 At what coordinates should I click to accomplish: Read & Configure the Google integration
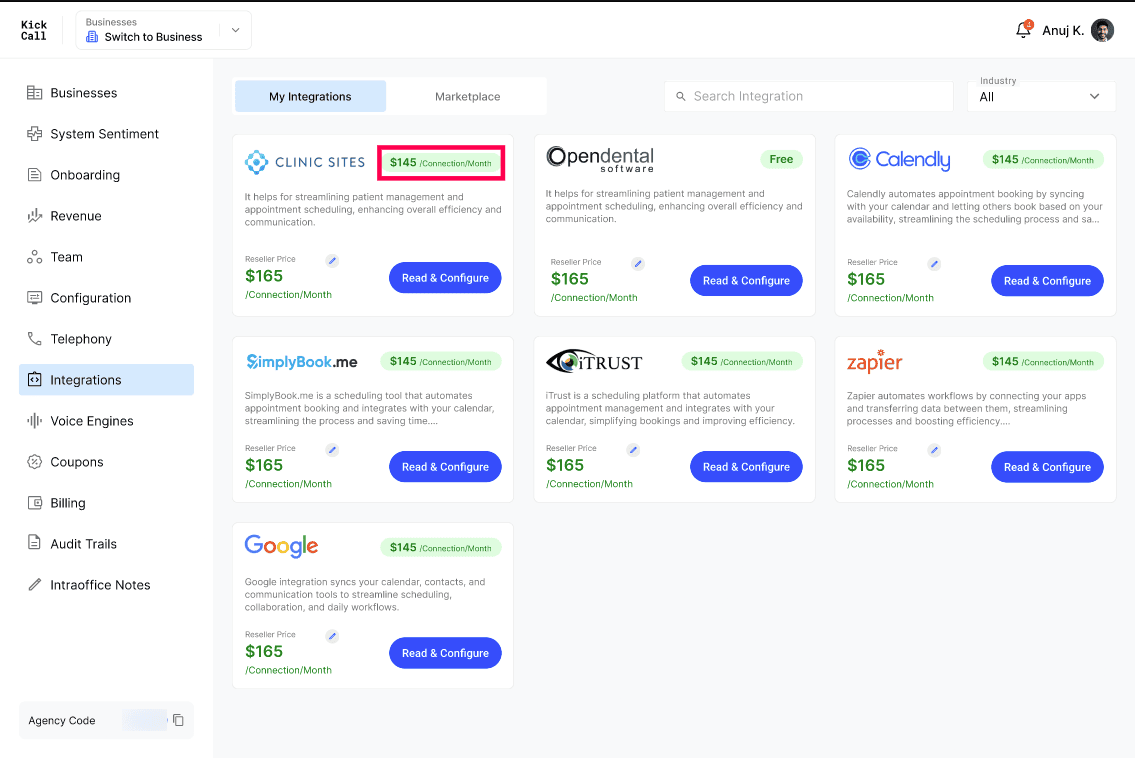[x=445, y=653]
